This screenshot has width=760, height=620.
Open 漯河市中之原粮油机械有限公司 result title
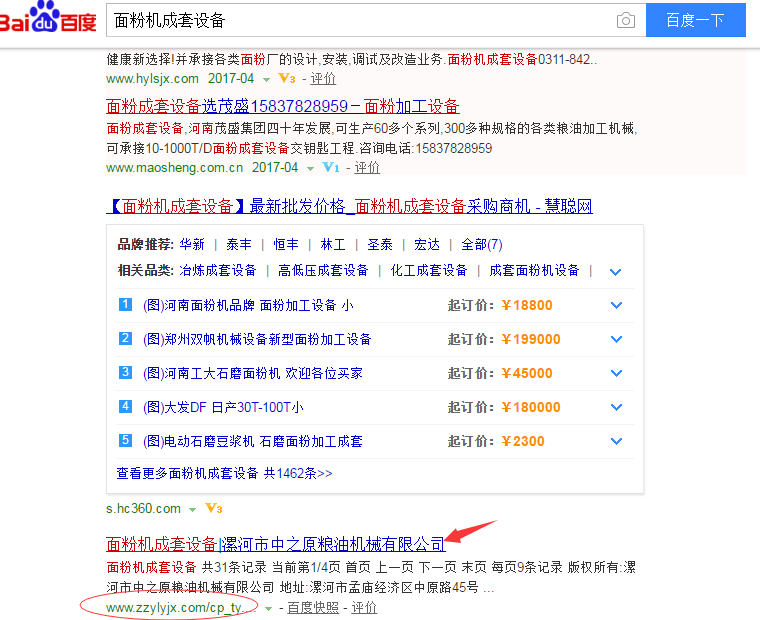(x=275, y=544)
